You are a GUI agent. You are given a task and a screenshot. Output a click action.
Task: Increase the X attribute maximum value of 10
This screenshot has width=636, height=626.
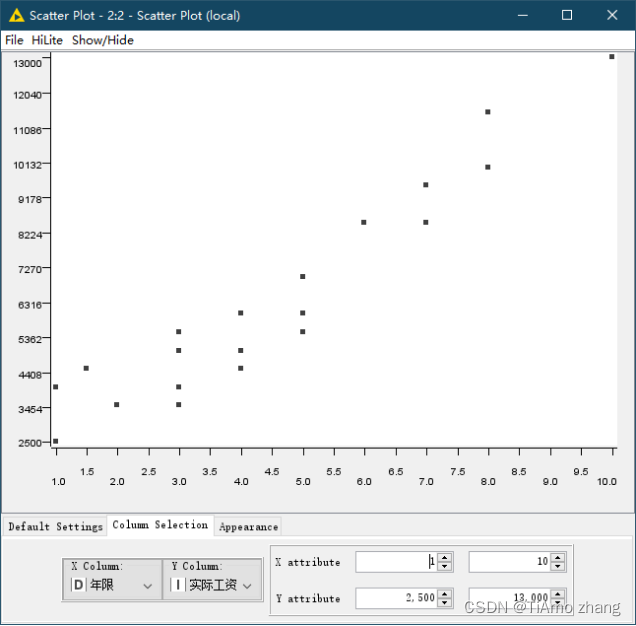pos(558,557)
